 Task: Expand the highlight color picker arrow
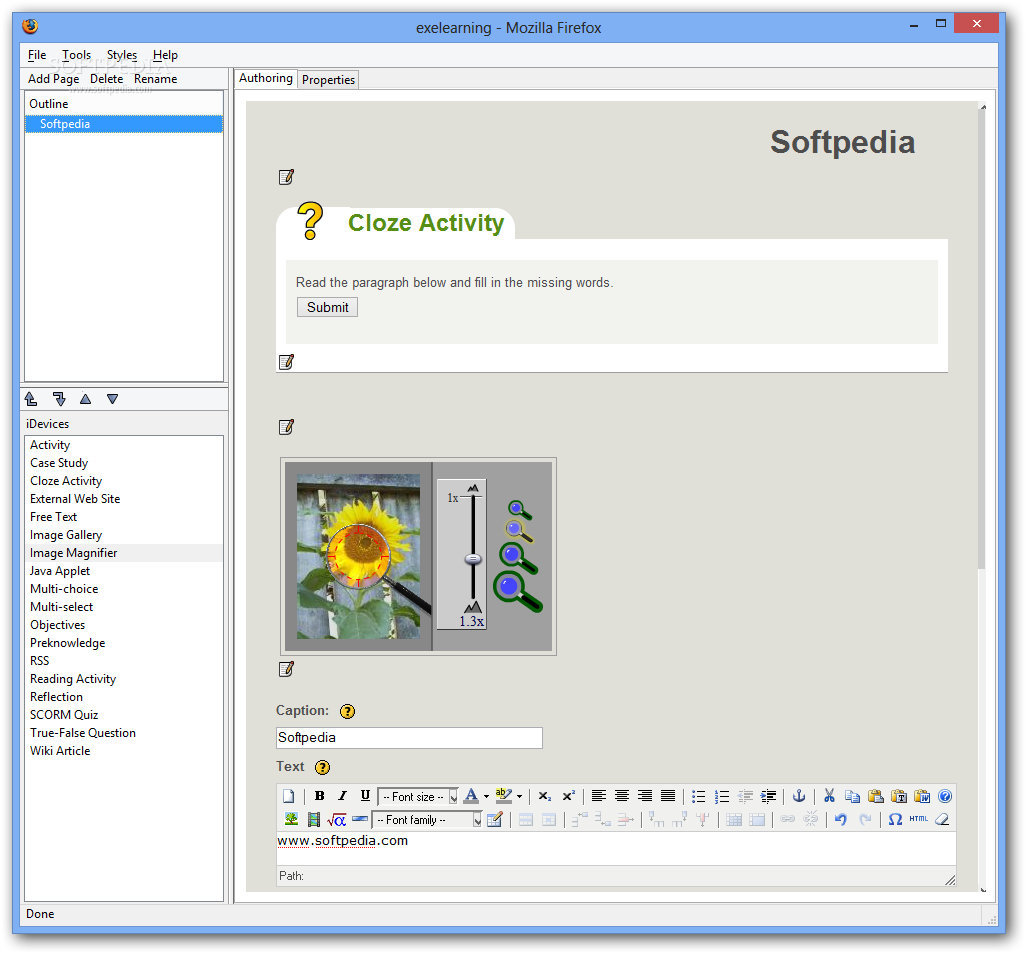[x=520, y=796]
